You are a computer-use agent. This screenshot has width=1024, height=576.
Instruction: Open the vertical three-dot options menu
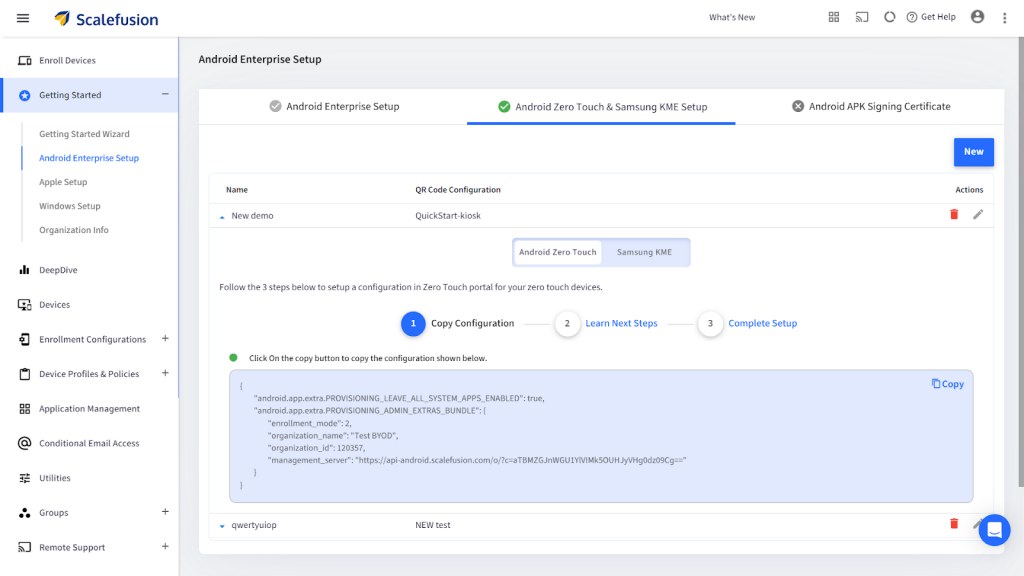click(1004, 18)
